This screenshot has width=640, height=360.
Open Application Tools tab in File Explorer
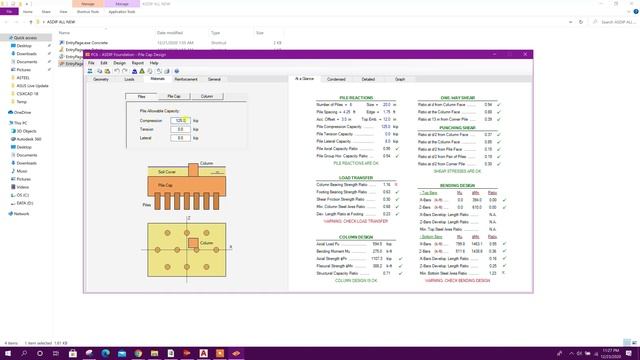click(x=122, y=12)
